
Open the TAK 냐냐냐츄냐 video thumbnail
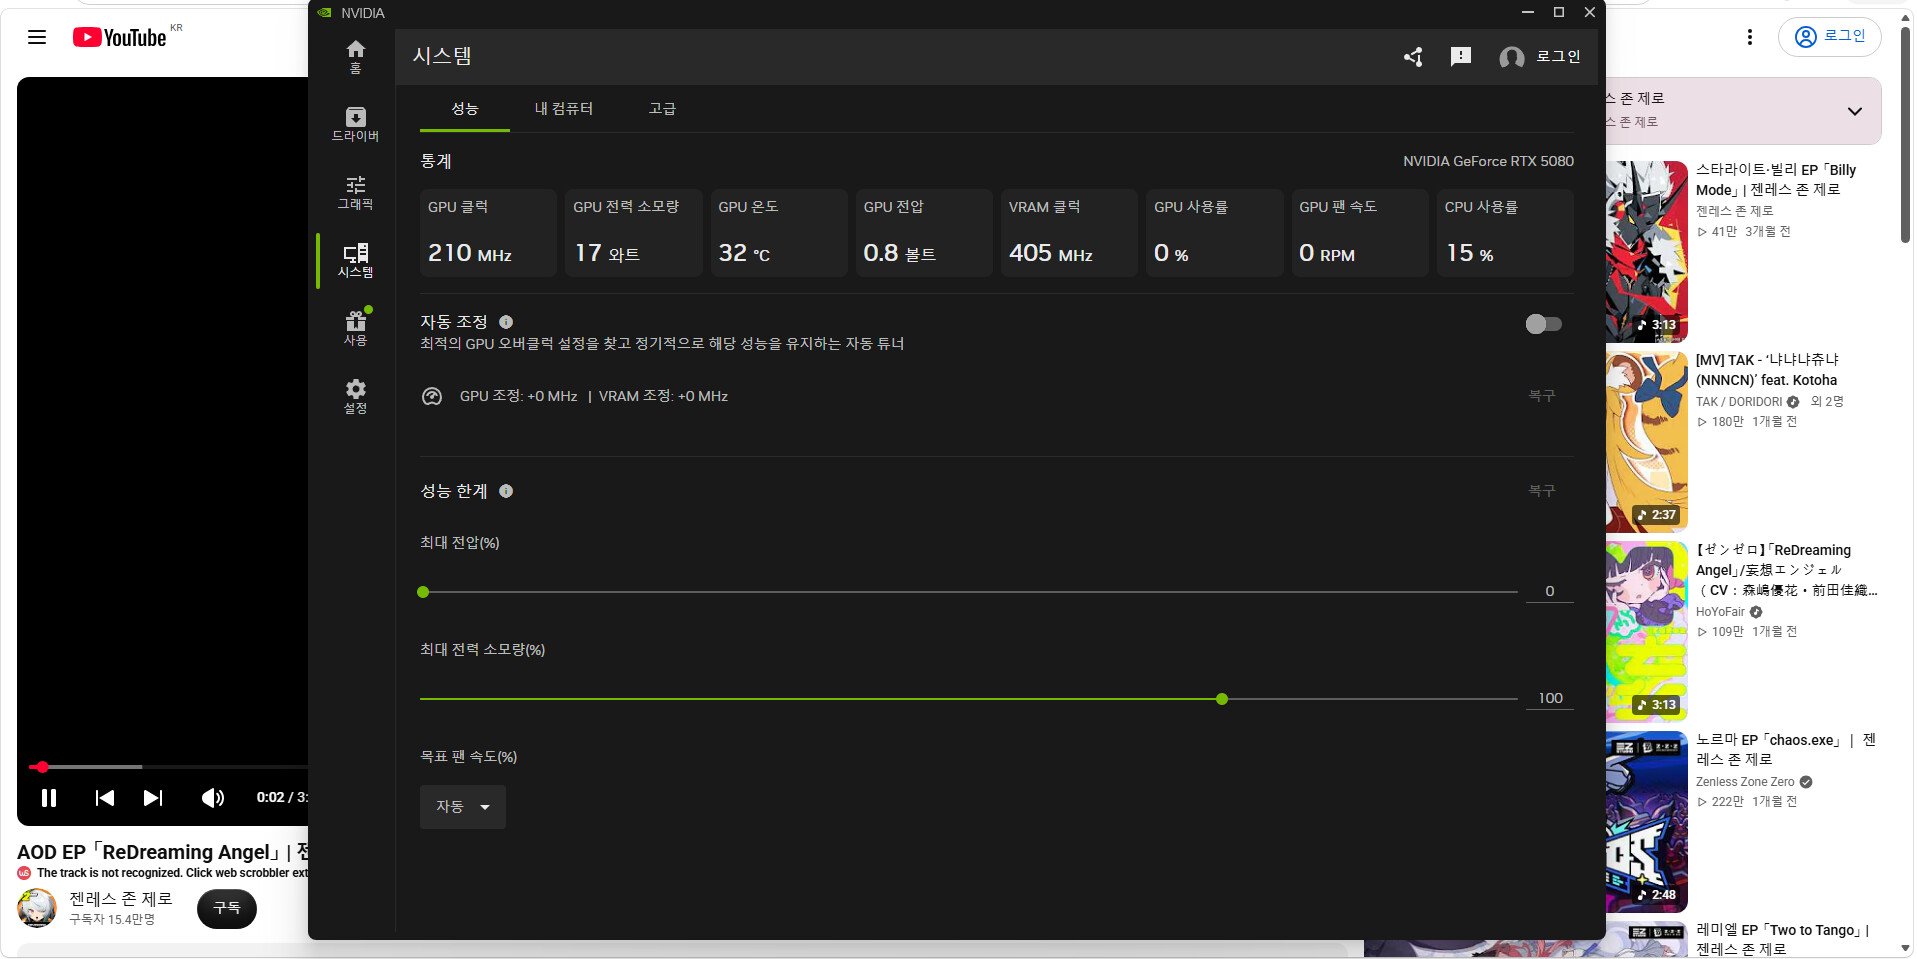pyautogui.click(x=1647, y=442)
